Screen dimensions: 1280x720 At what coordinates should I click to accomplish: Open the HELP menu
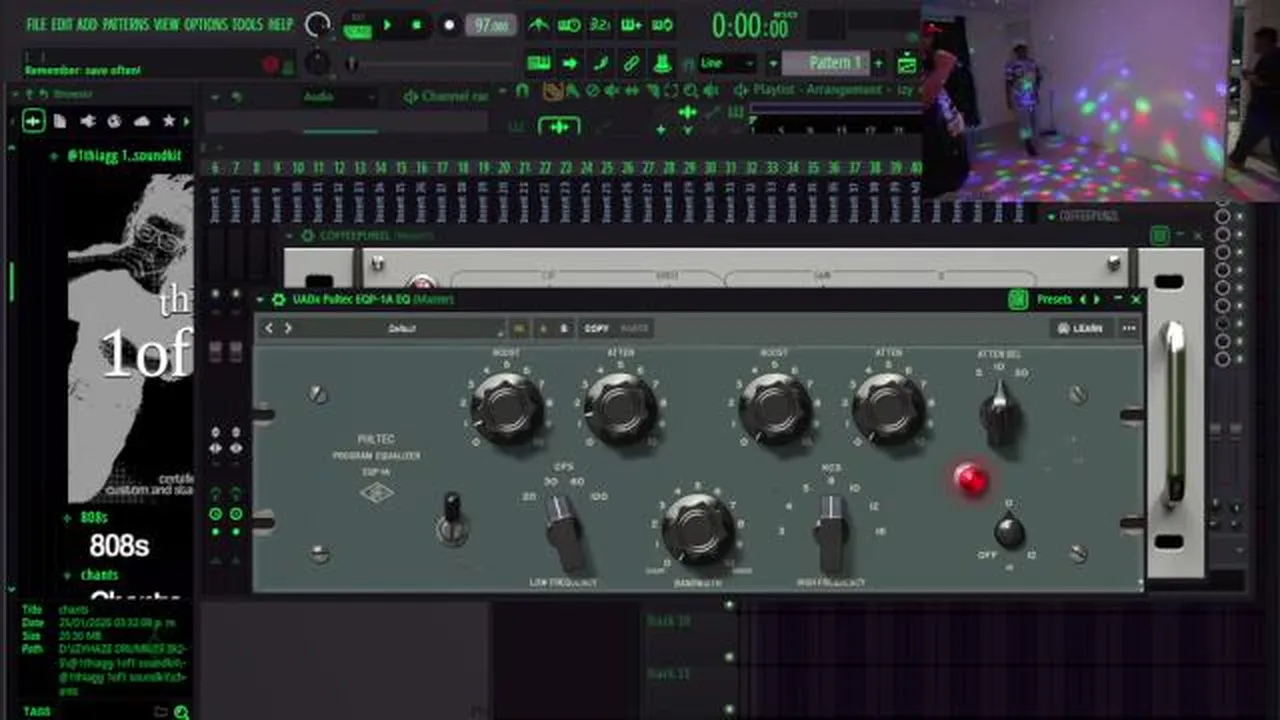coord(280,24)
